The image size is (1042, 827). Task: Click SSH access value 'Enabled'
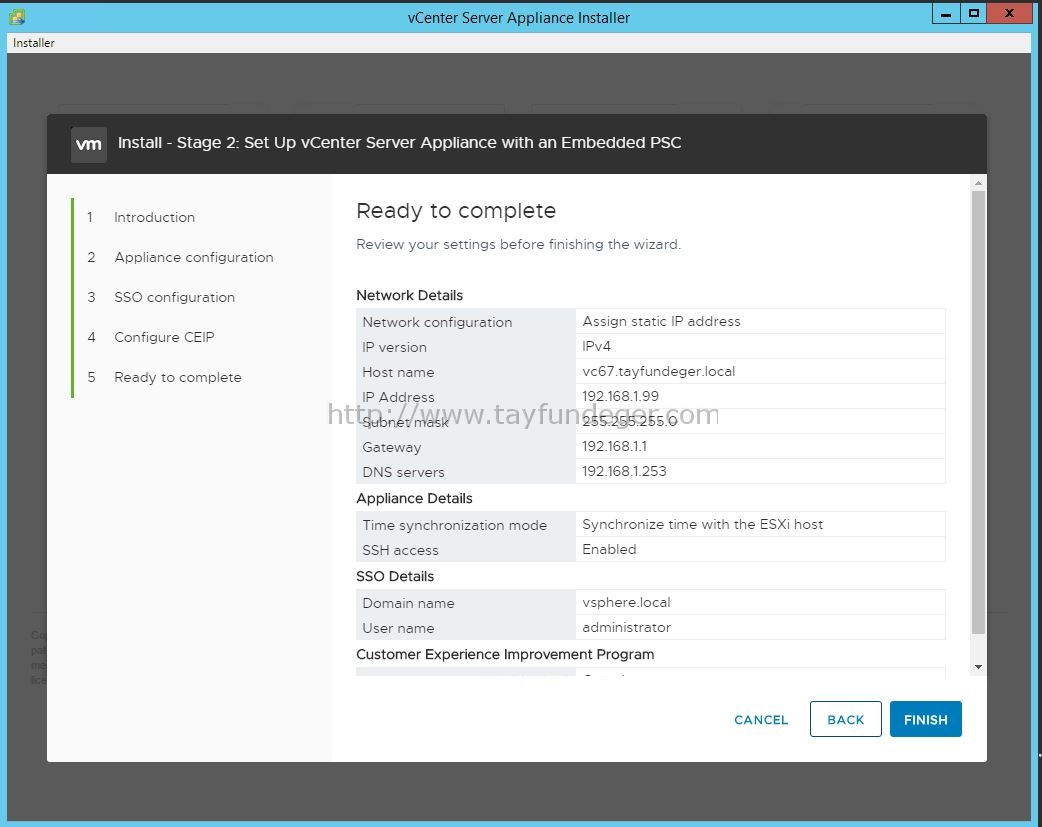609,549
